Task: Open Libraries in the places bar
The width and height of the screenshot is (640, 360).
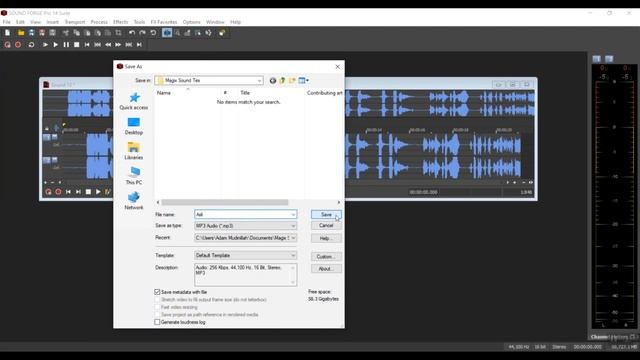Action: 134,151
